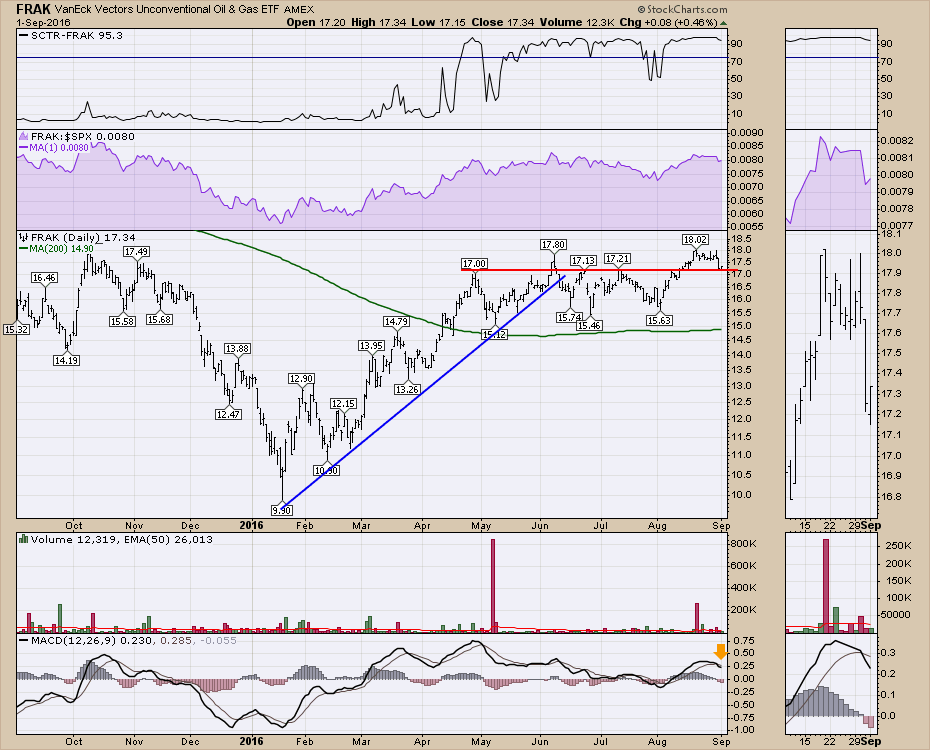Click the 14.79 price label
Image resolution: width=930 pixels, height=750 pixels.
pyautogui.click(x=396, y=321)
